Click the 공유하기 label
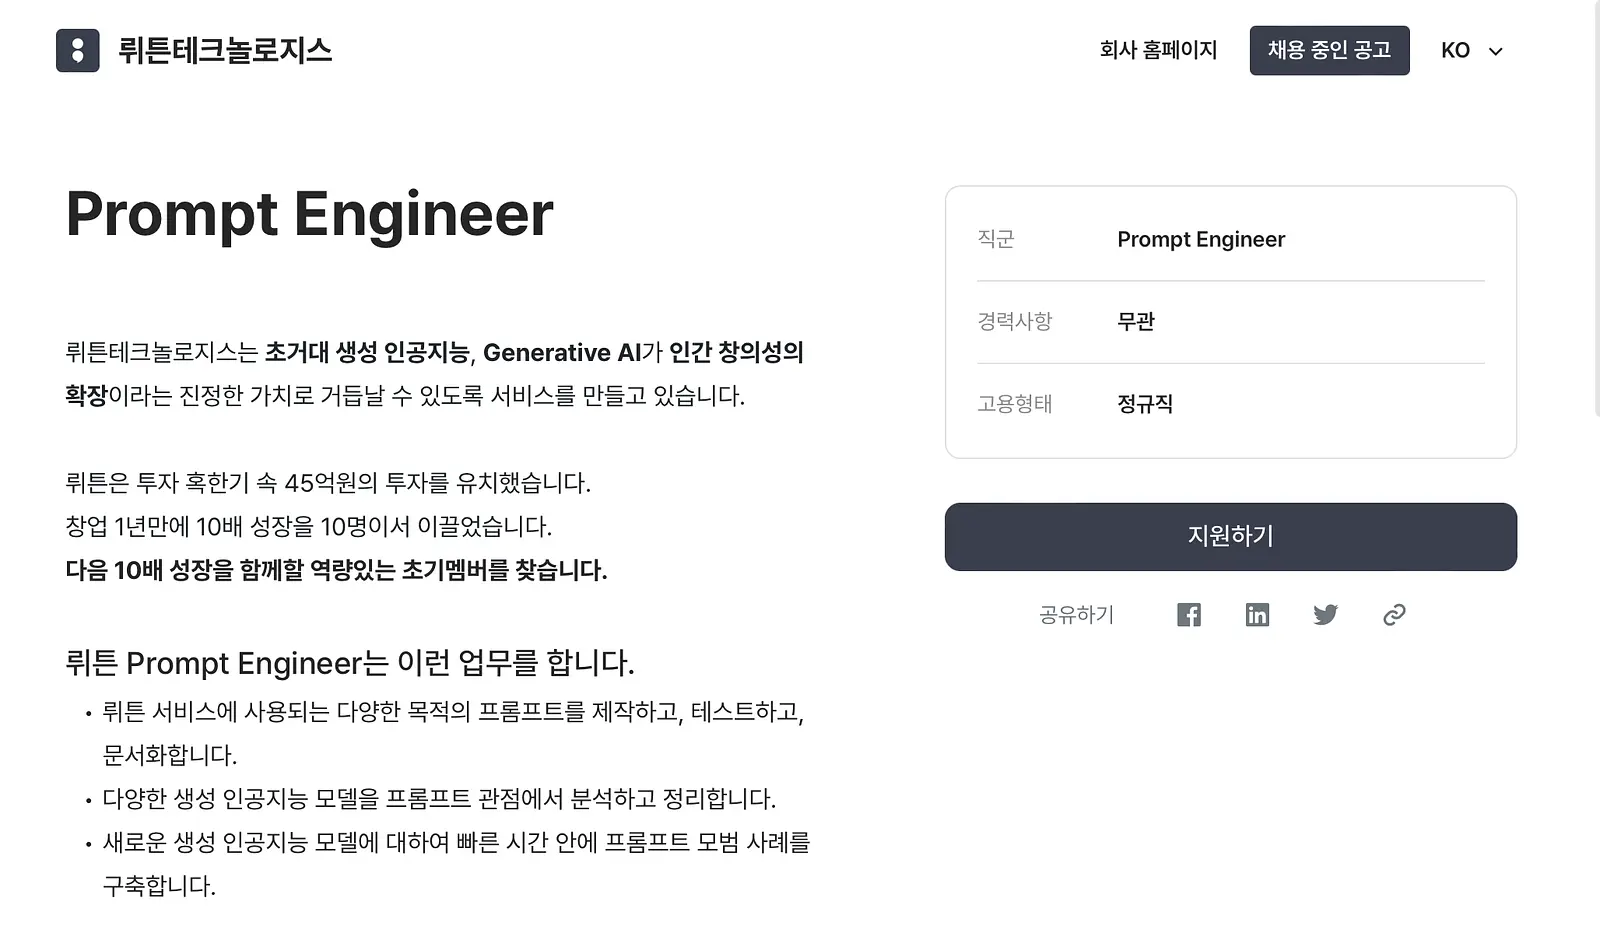1600x926 pixels. (x=1076, y=615)
